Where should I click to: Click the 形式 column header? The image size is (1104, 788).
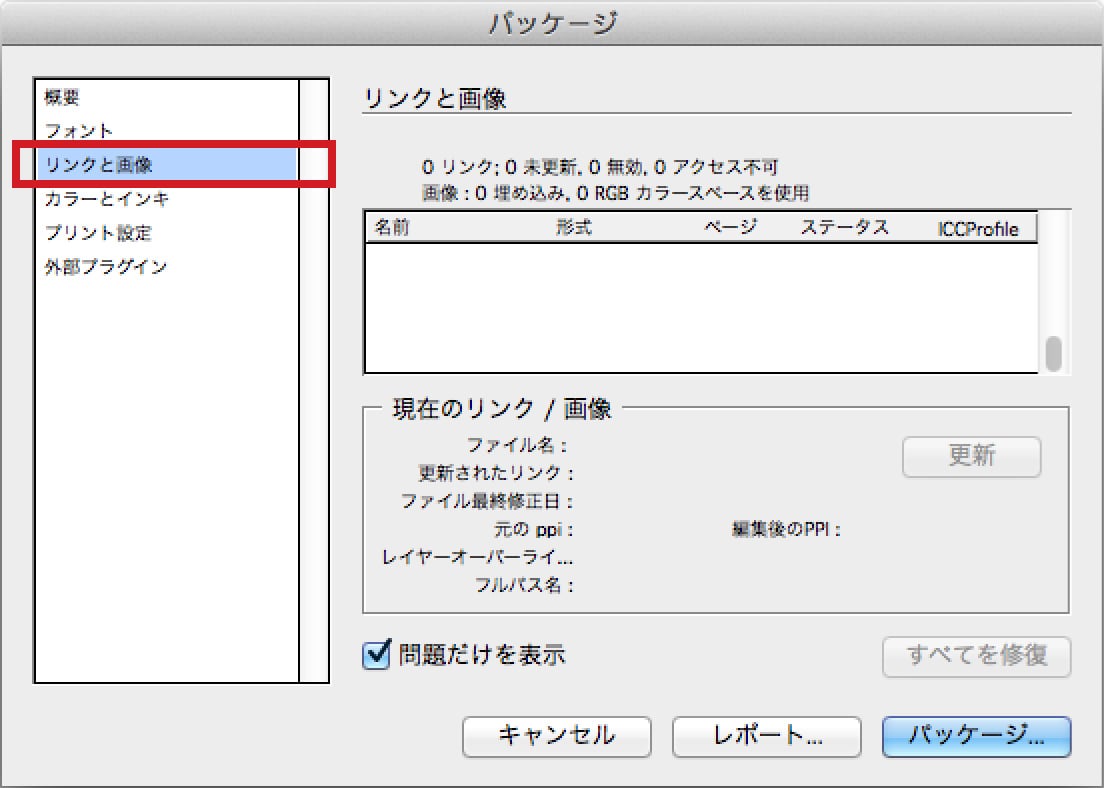[x=574, y=228]
